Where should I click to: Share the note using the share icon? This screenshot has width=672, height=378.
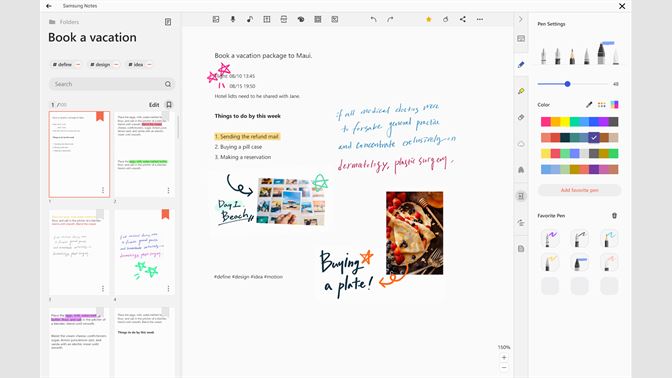coord(463,19)
